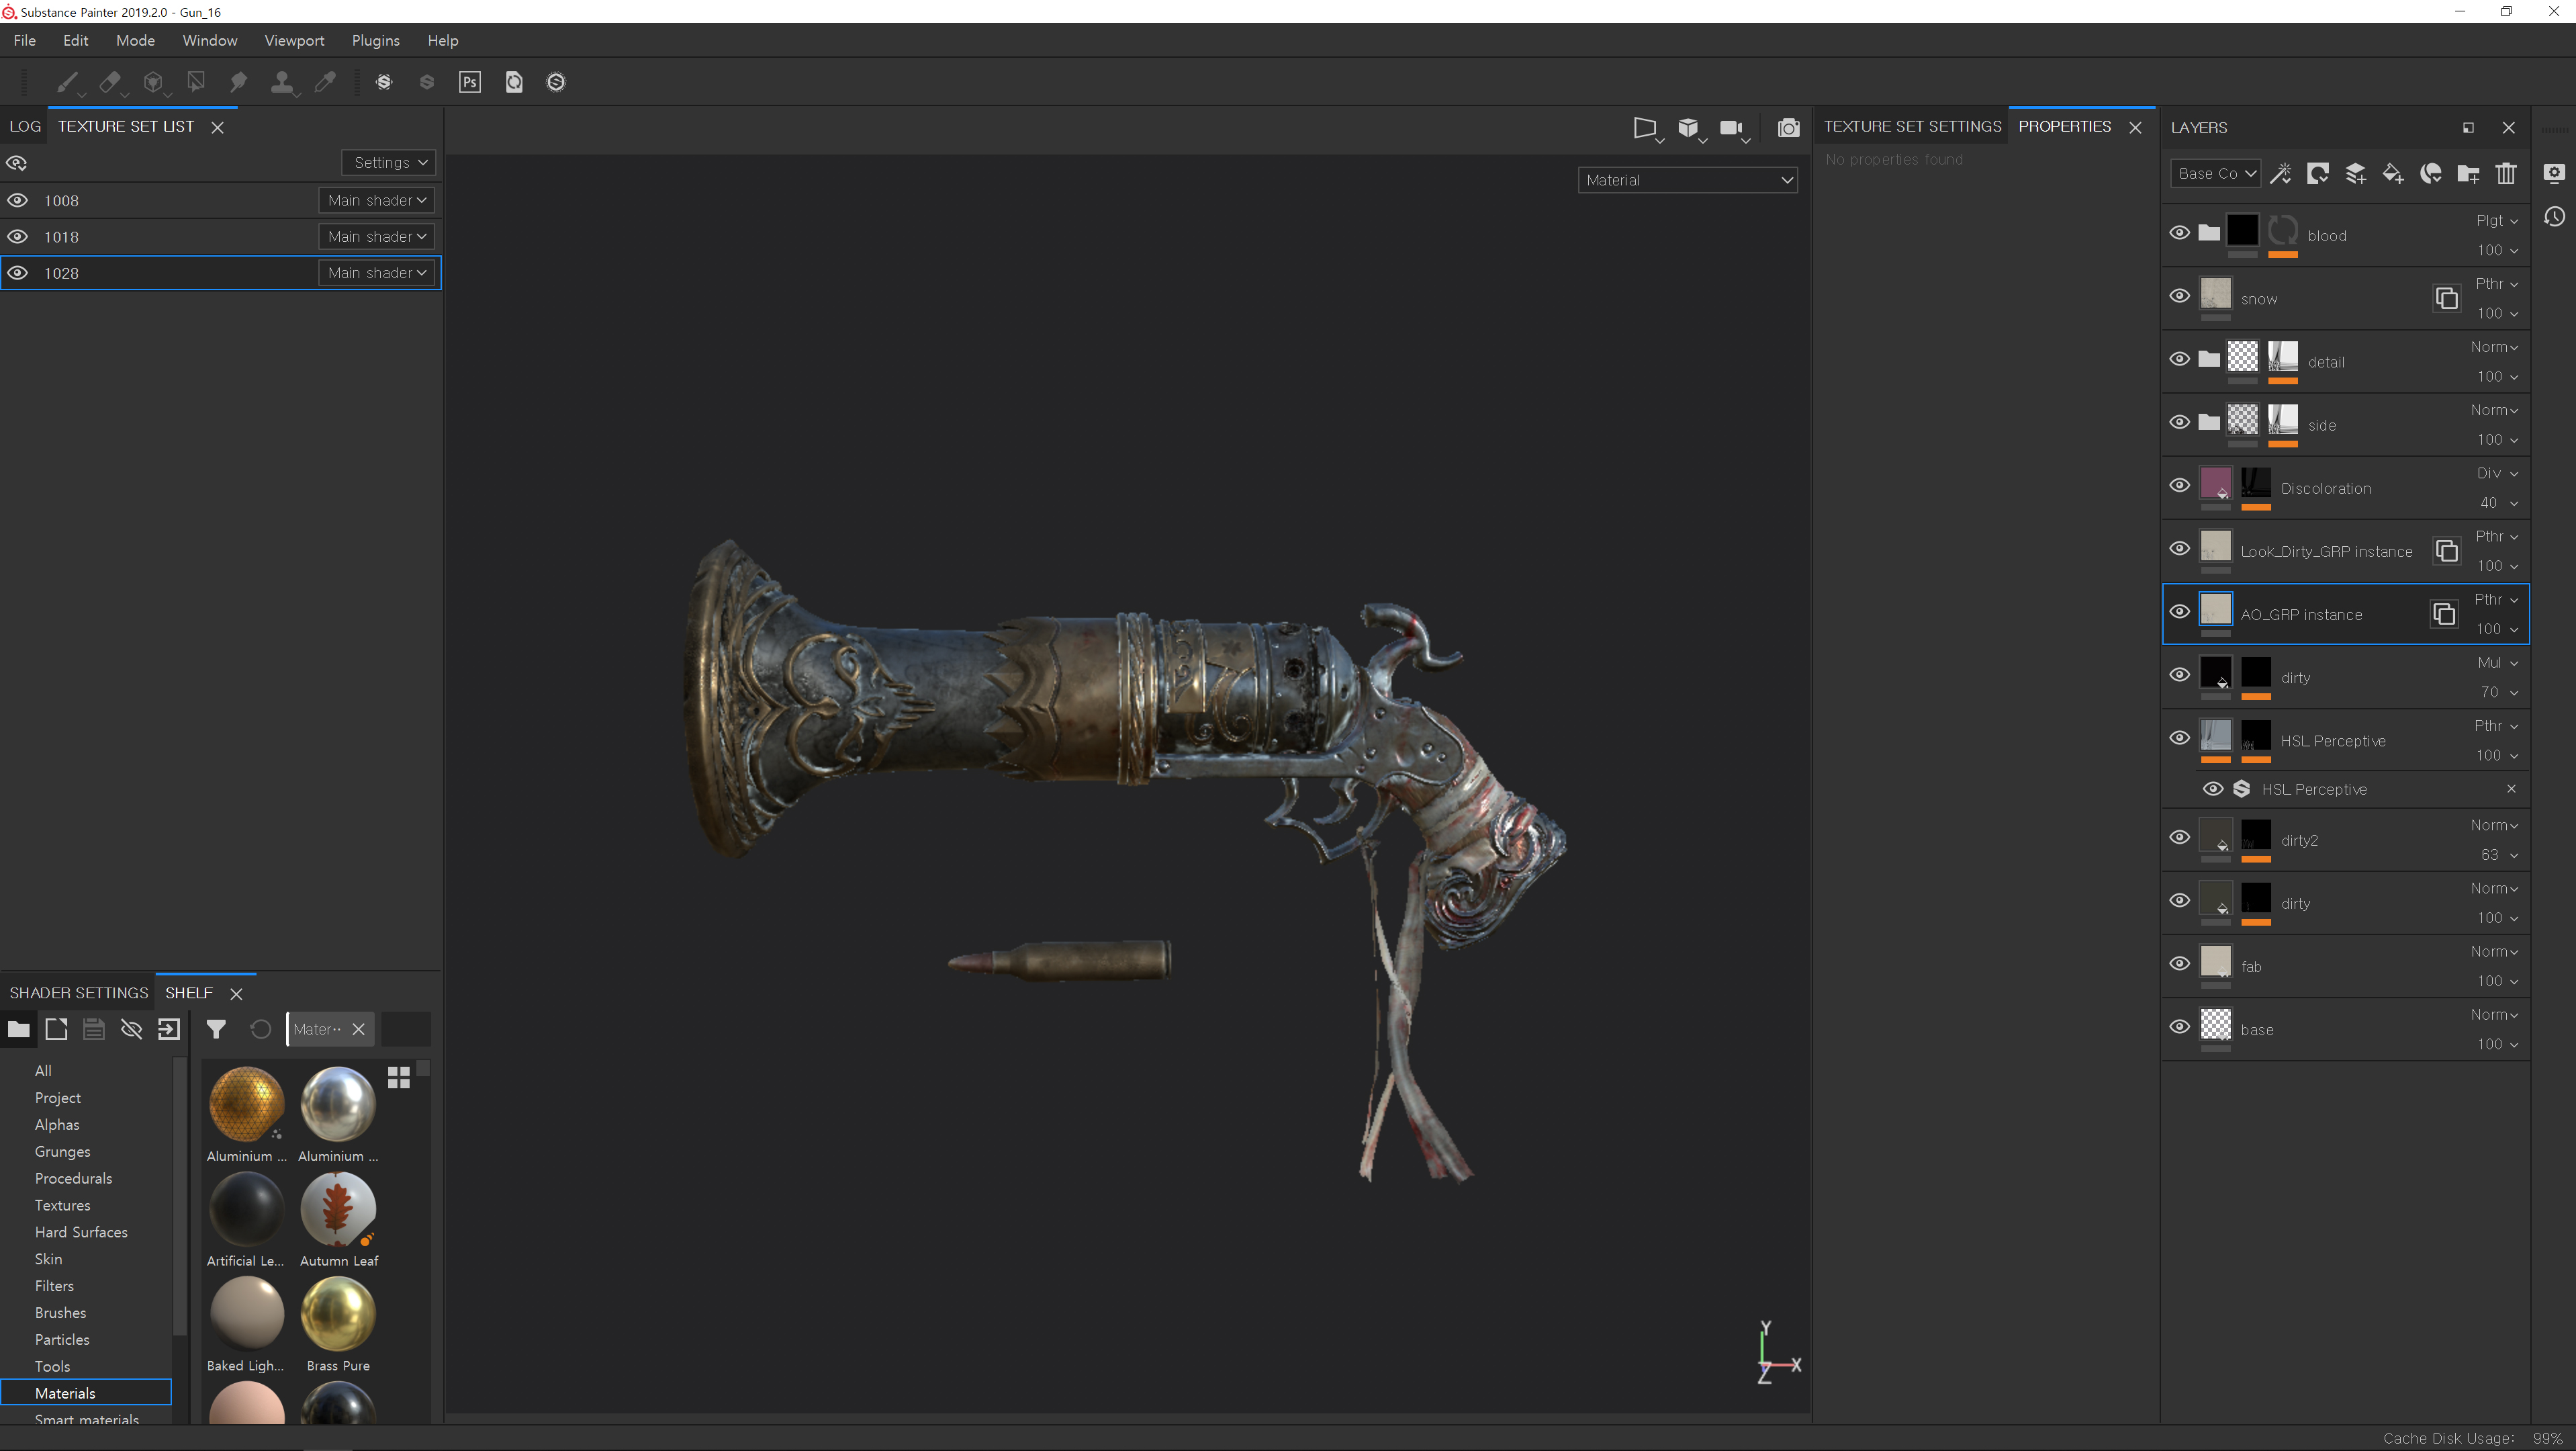
Task: Select the Smart materials shelf category
Action: click(x=86, y=1418)
